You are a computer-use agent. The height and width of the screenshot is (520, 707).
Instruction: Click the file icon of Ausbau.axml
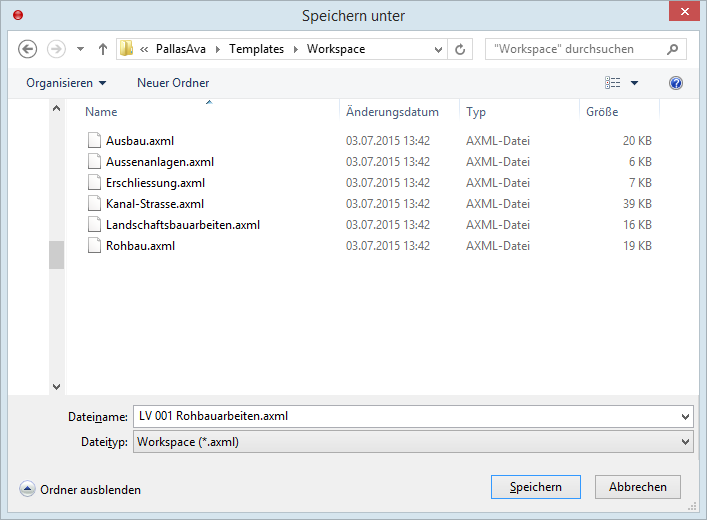(94, 141)
